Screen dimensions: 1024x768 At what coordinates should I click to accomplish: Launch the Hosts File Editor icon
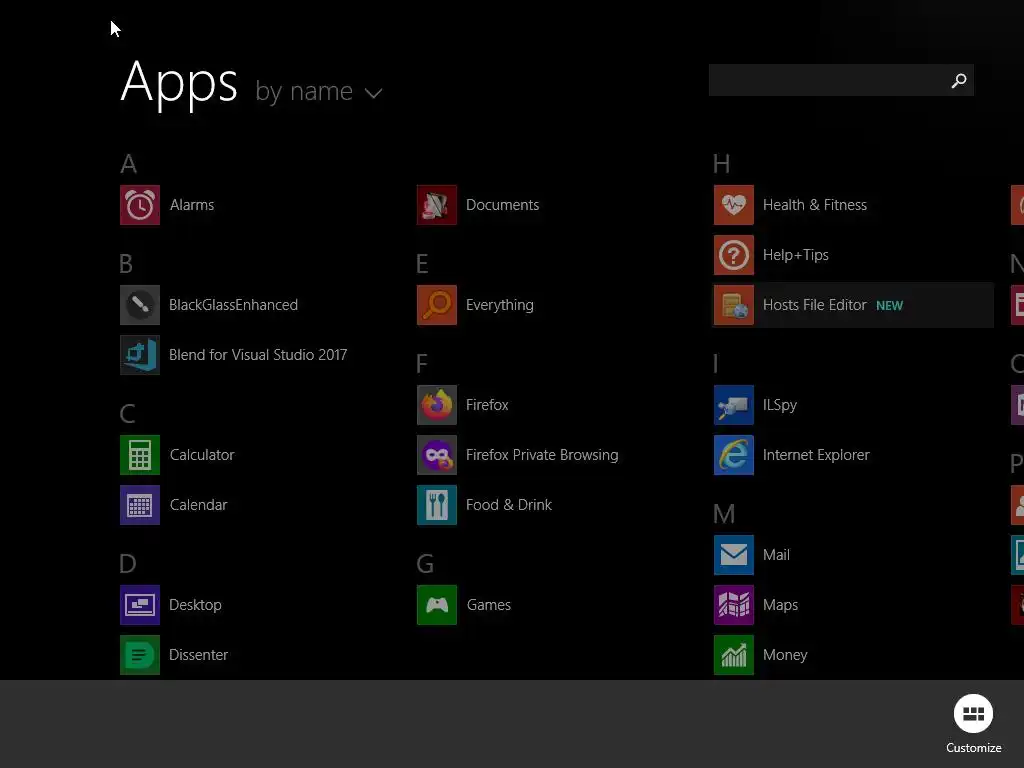coord(734,305)
